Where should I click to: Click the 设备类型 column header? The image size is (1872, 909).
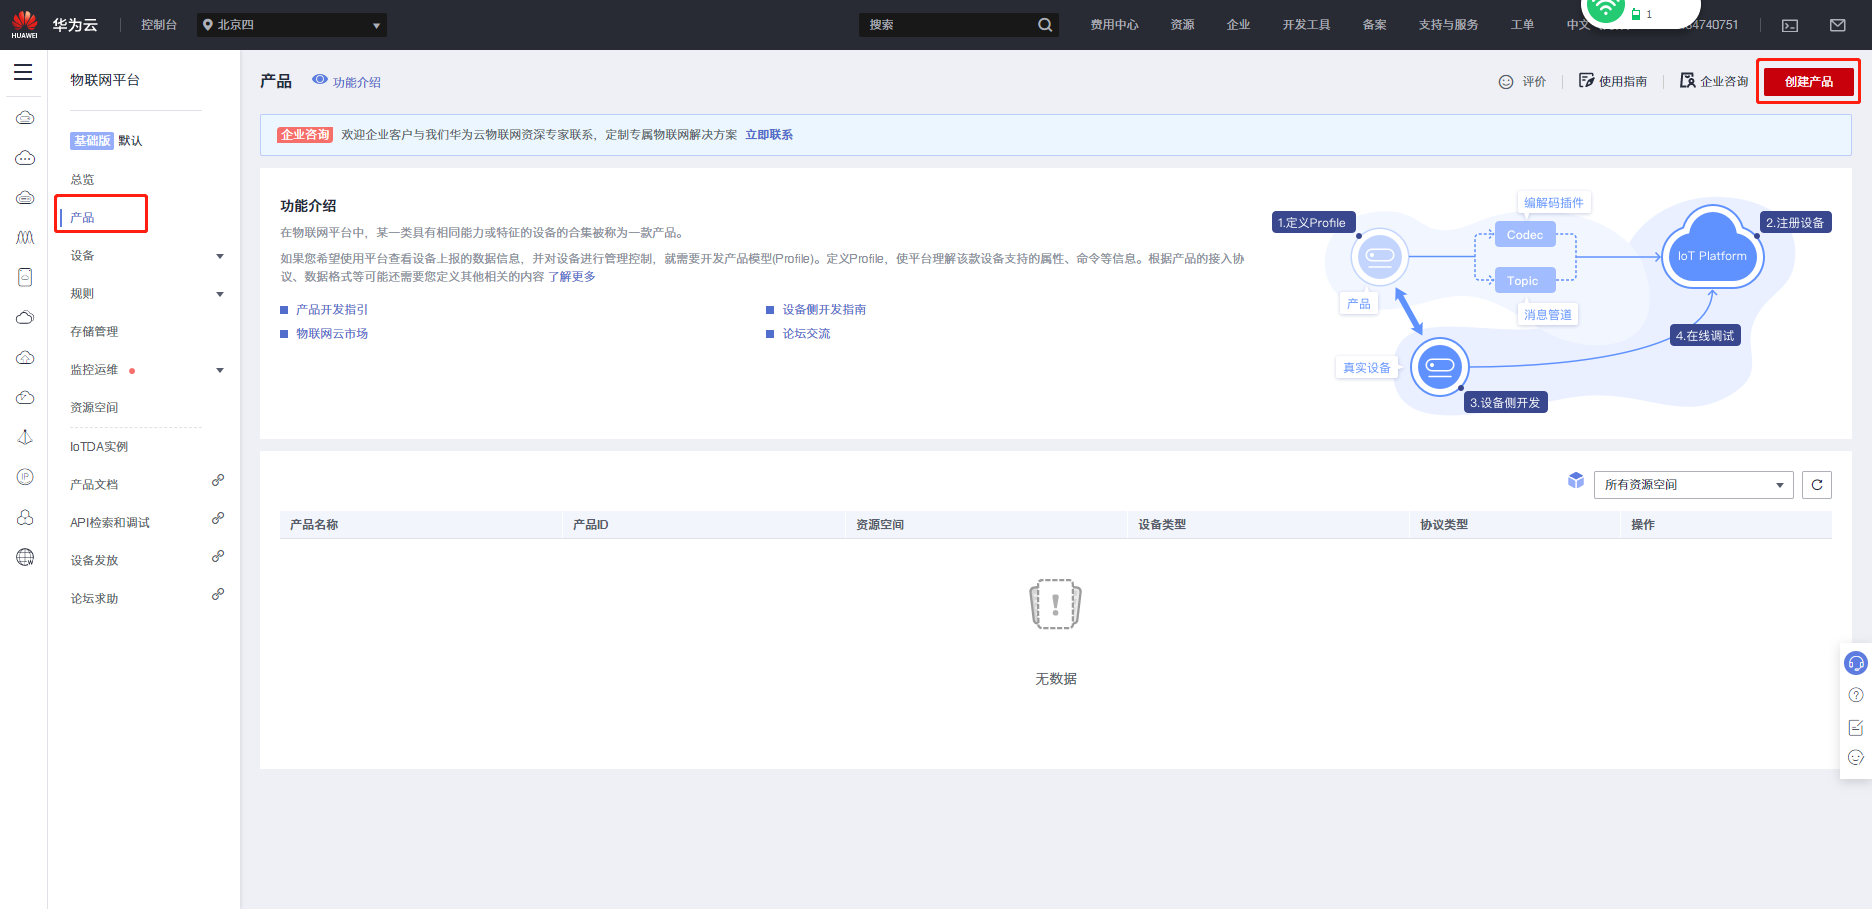pos(1162,525)
